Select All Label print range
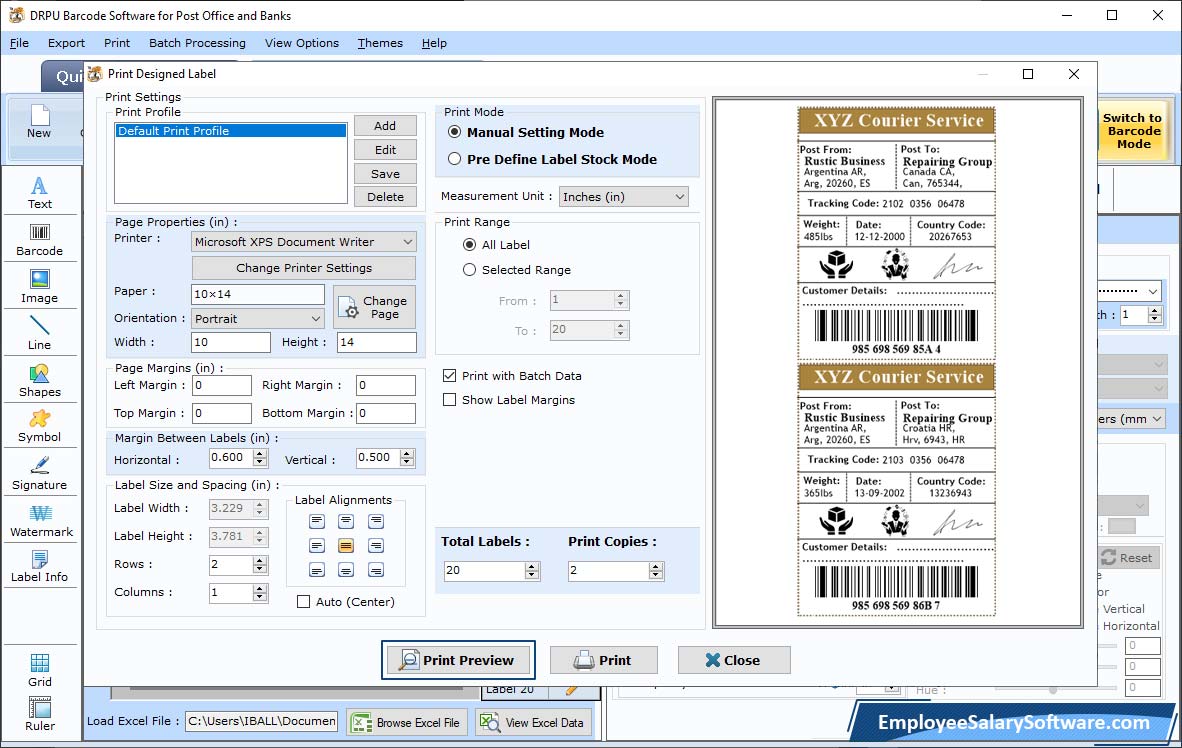 tap(470, 245)
